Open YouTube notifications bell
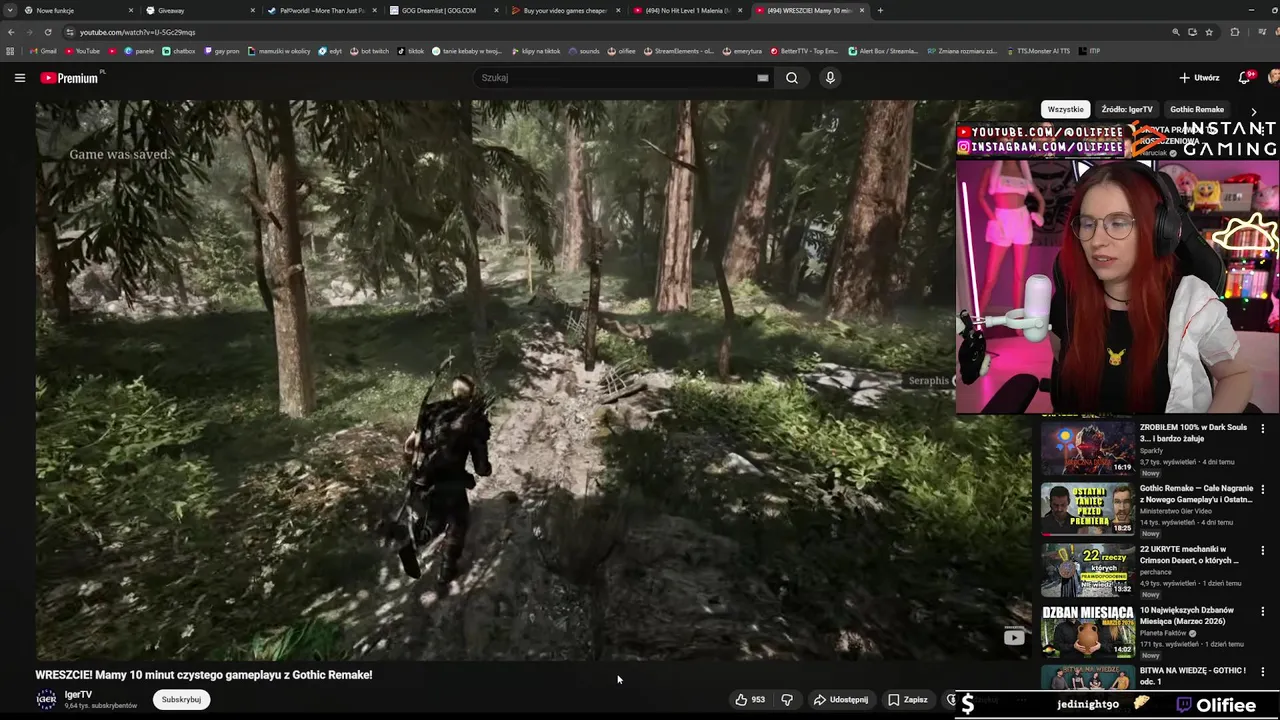Screen dimensions: 1280x720 [1245, 77]
